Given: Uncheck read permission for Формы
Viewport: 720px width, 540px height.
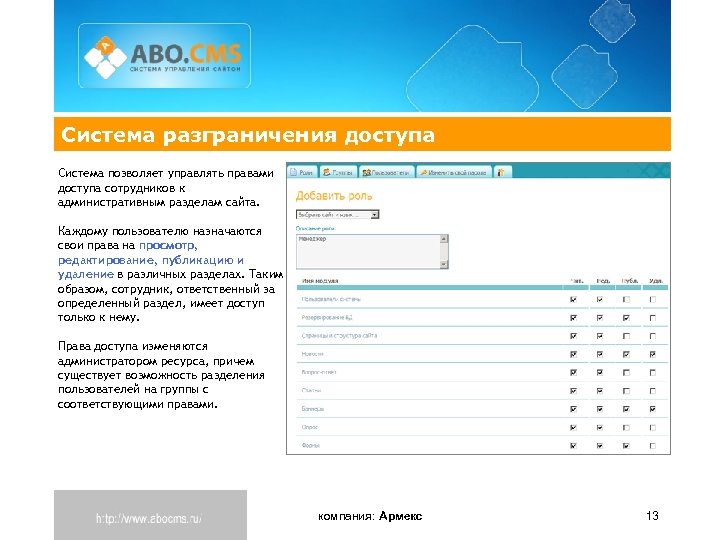Looking at the screenshot, I should point(573,446).
